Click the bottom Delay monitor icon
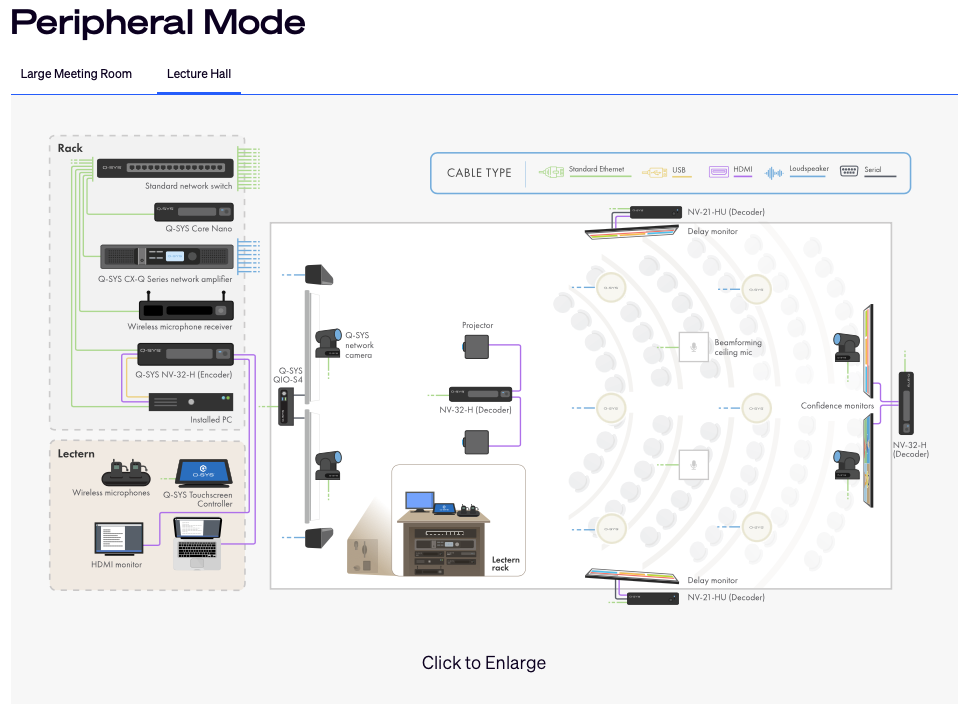 [632, 576]
